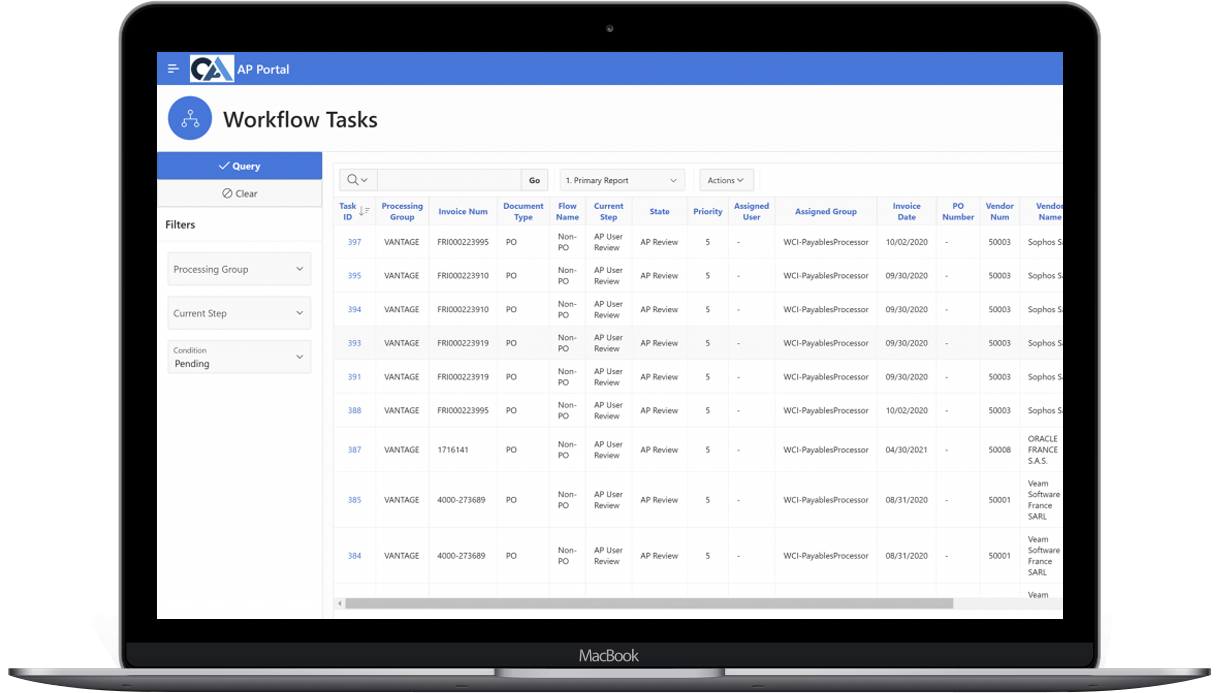This screenshot has width=1219, height=693.
Task: Open the Actions menu
Action: [726, 180]
